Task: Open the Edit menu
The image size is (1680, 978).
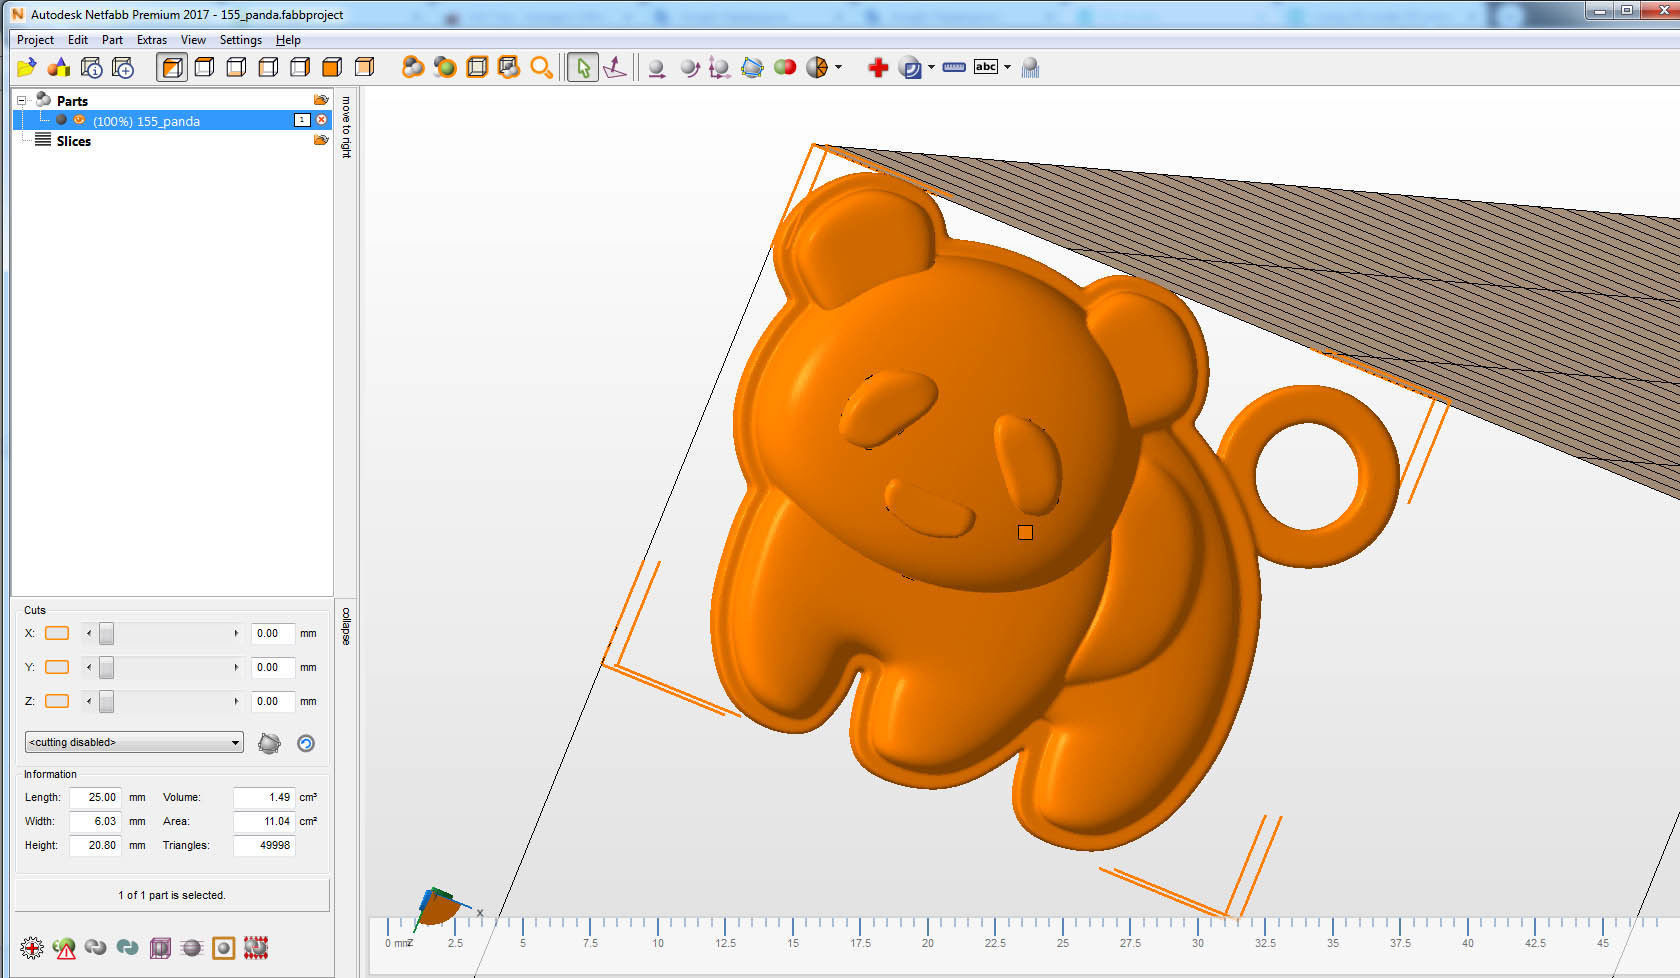Action: [78, 40]
